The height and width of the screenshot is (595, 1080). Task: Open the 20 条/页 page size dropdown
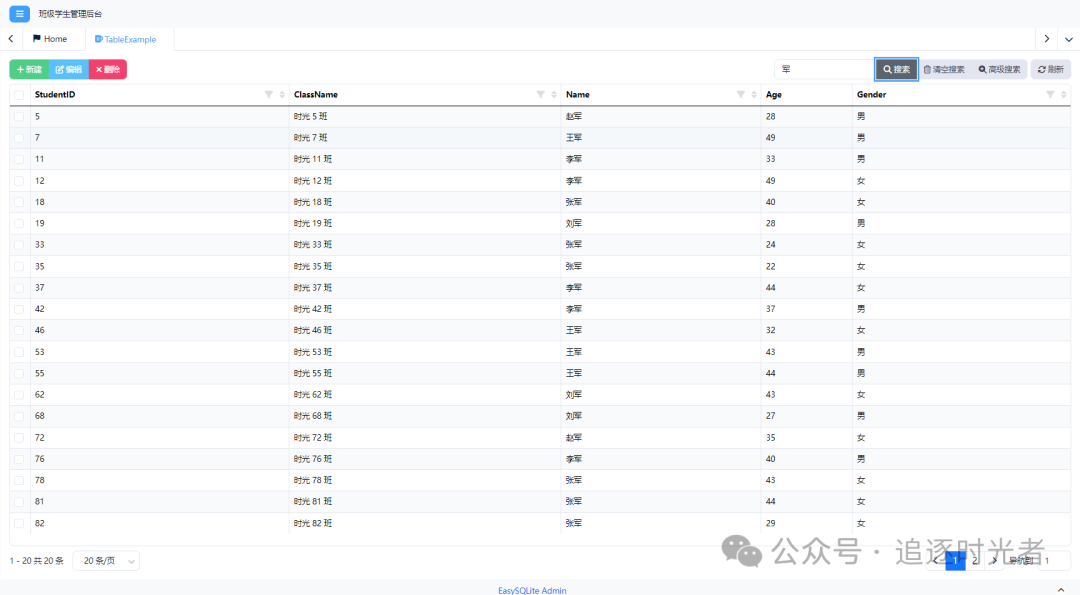(106, 560)
